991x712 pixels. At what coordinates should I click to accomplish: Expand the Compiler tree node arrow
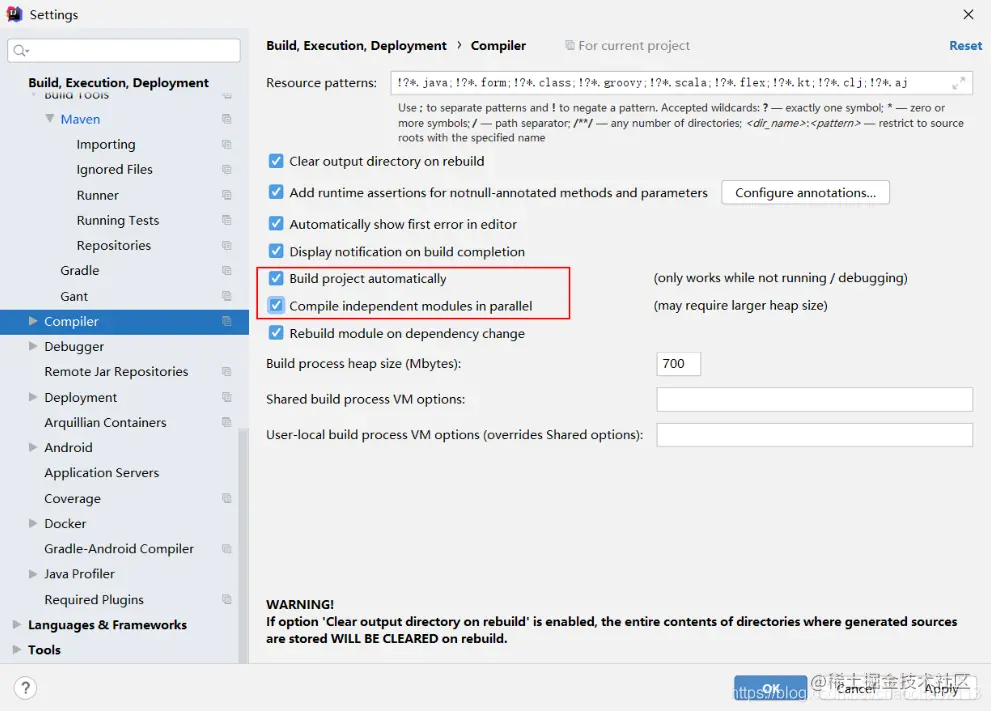tap(33, 321)
